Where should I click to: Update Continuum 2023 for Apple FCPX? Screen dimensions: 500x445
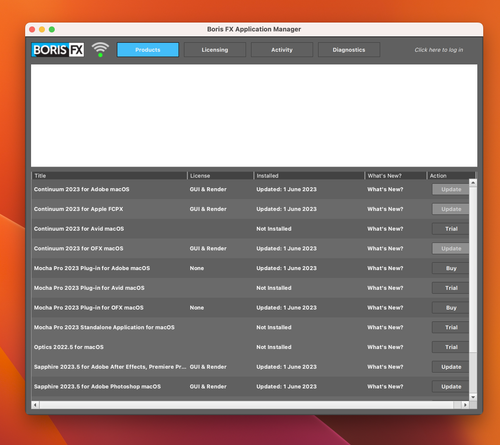(451, 209)
